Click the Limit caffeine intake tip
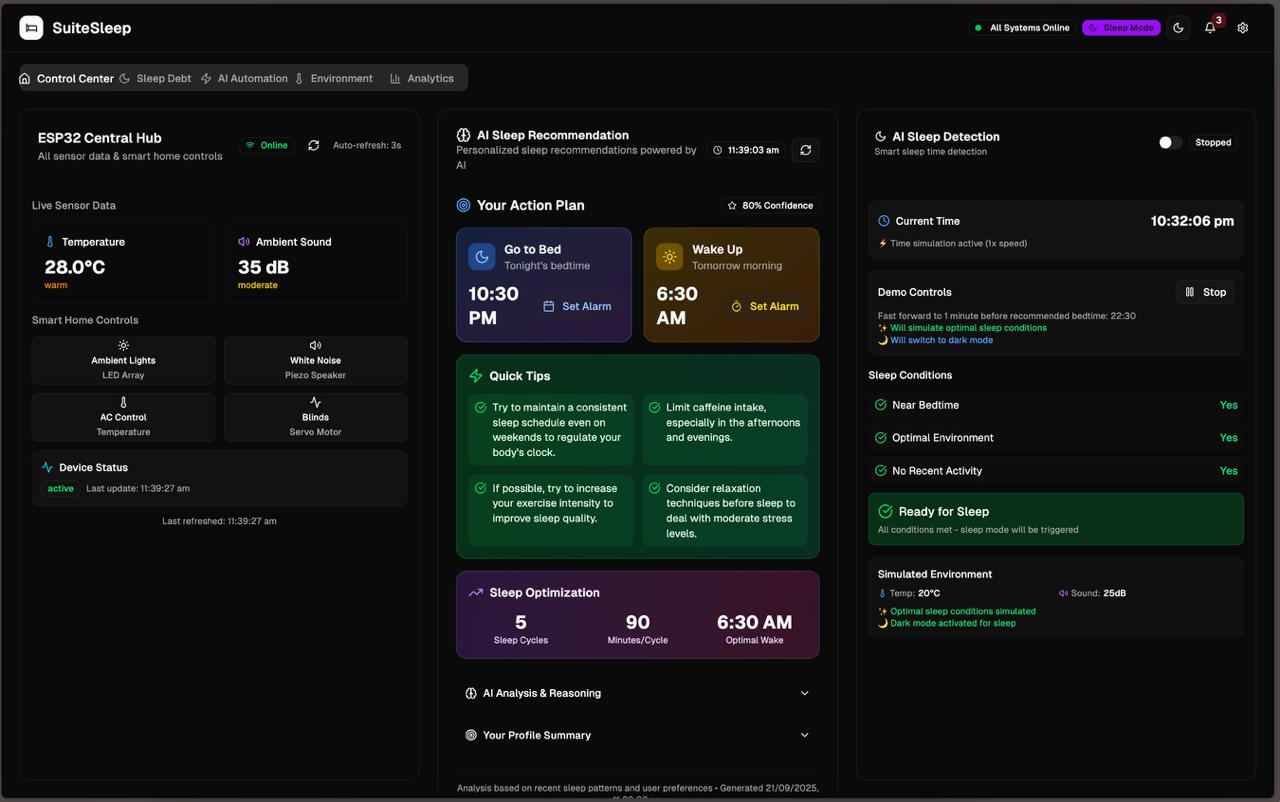 [x=725, y=429]
